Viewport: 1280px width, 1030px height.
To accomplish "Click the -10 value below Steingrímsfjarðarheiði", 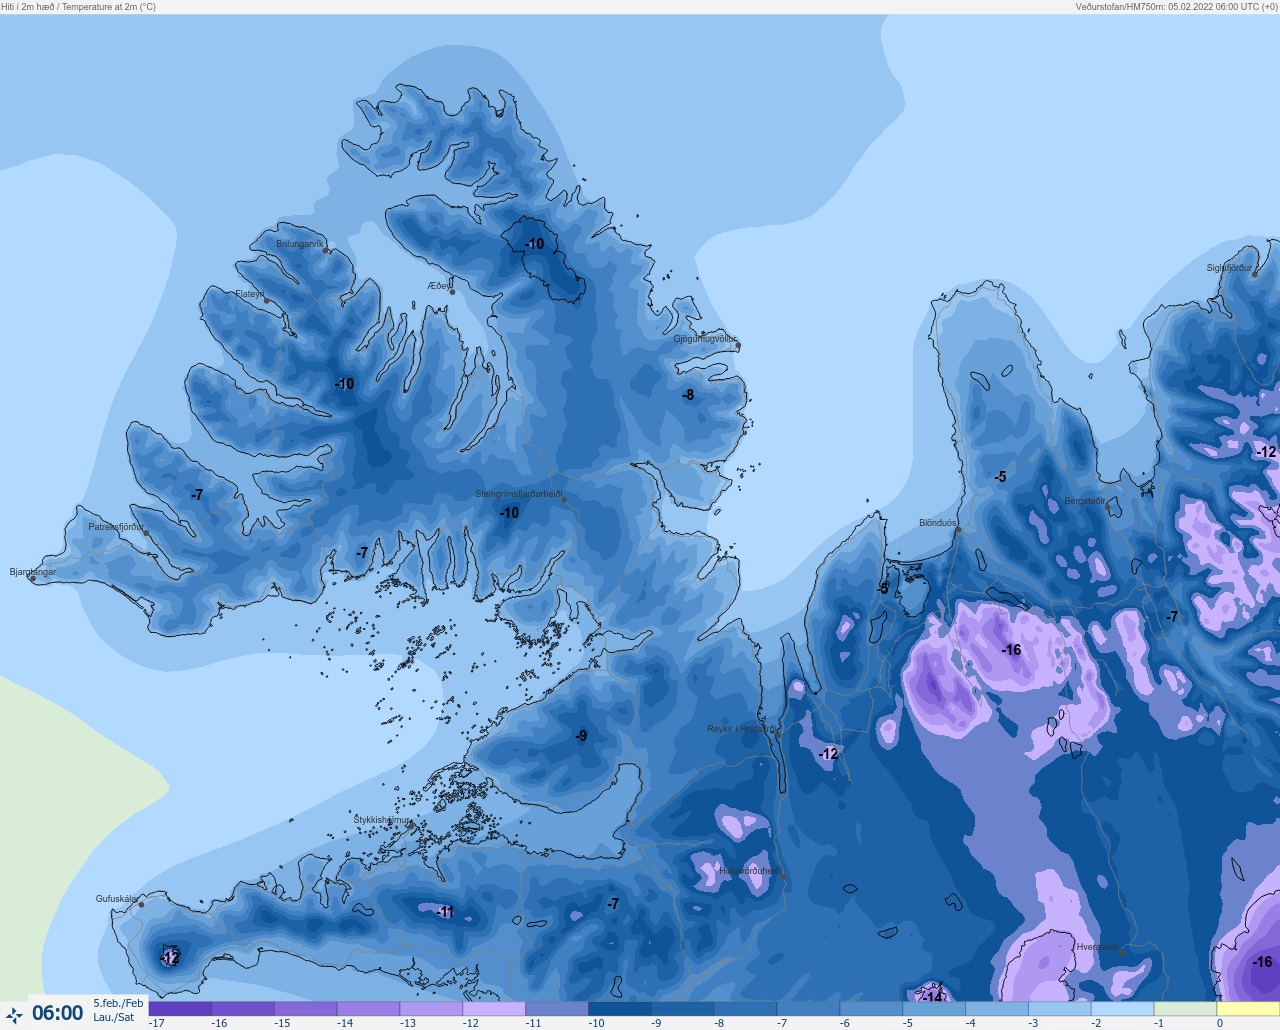I will [509, 513].
